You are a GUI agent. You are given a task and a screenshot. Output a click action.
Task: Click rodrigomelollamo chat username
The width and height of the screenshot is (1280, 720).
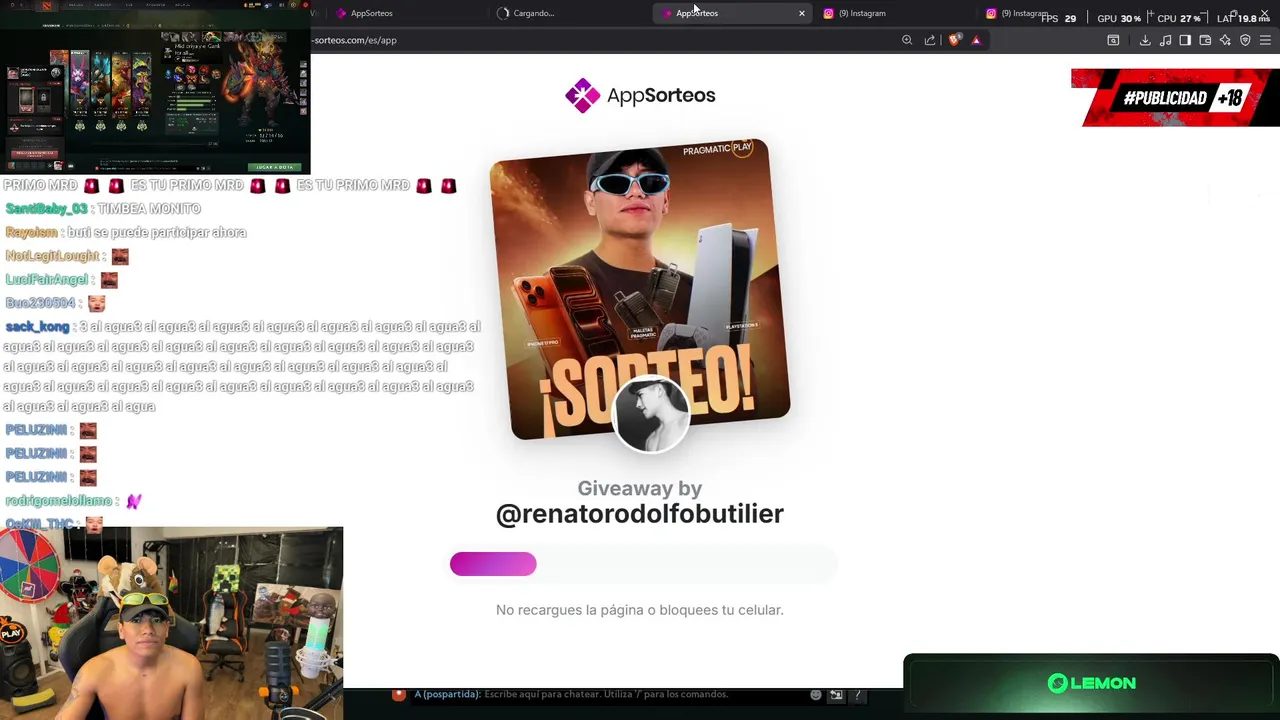[58, 501]
